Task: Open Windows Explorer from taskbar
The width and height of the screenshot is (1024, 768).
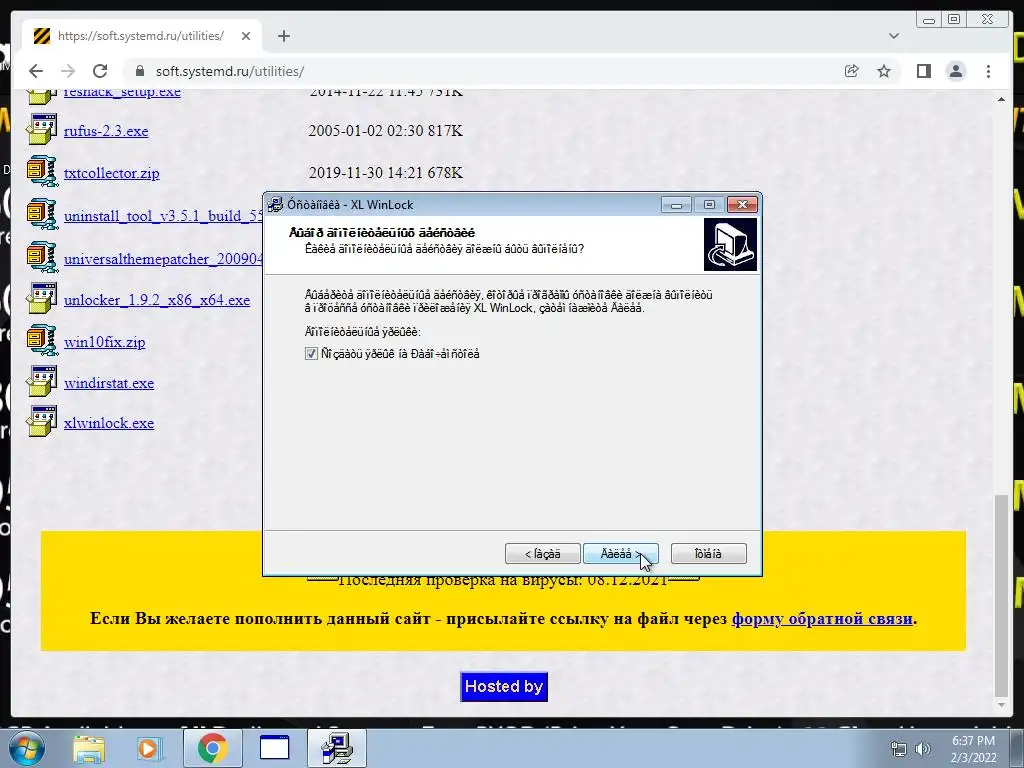Action: [x=89, y=748]
